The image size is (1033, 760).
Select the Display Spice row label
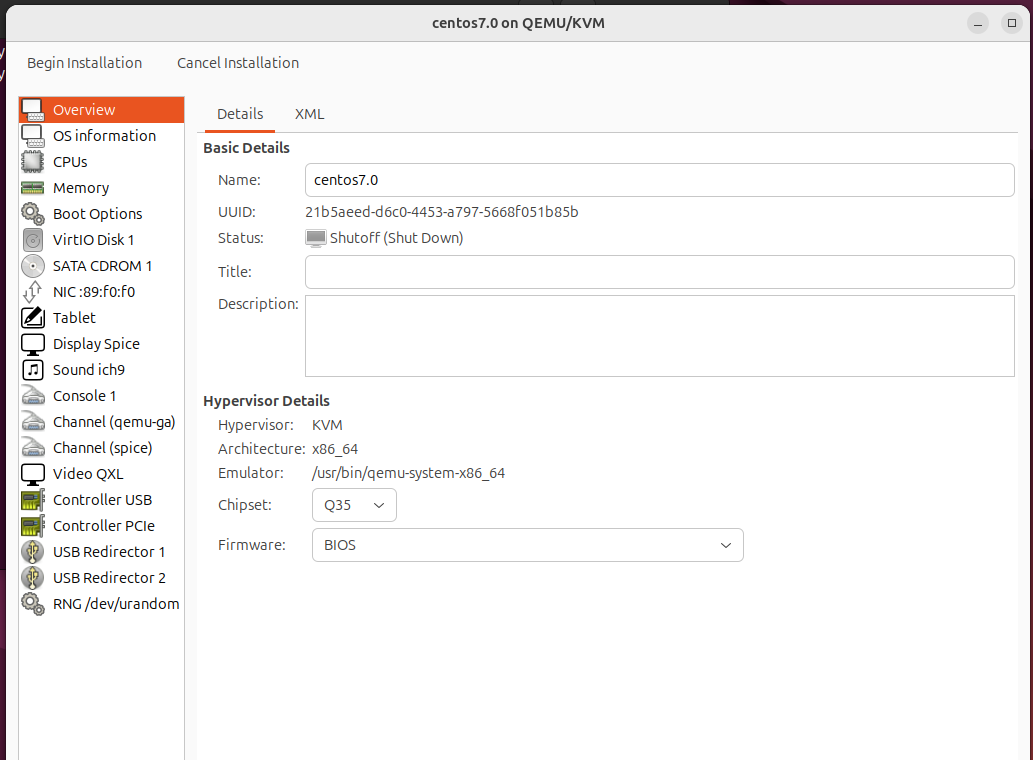(96, 344)
